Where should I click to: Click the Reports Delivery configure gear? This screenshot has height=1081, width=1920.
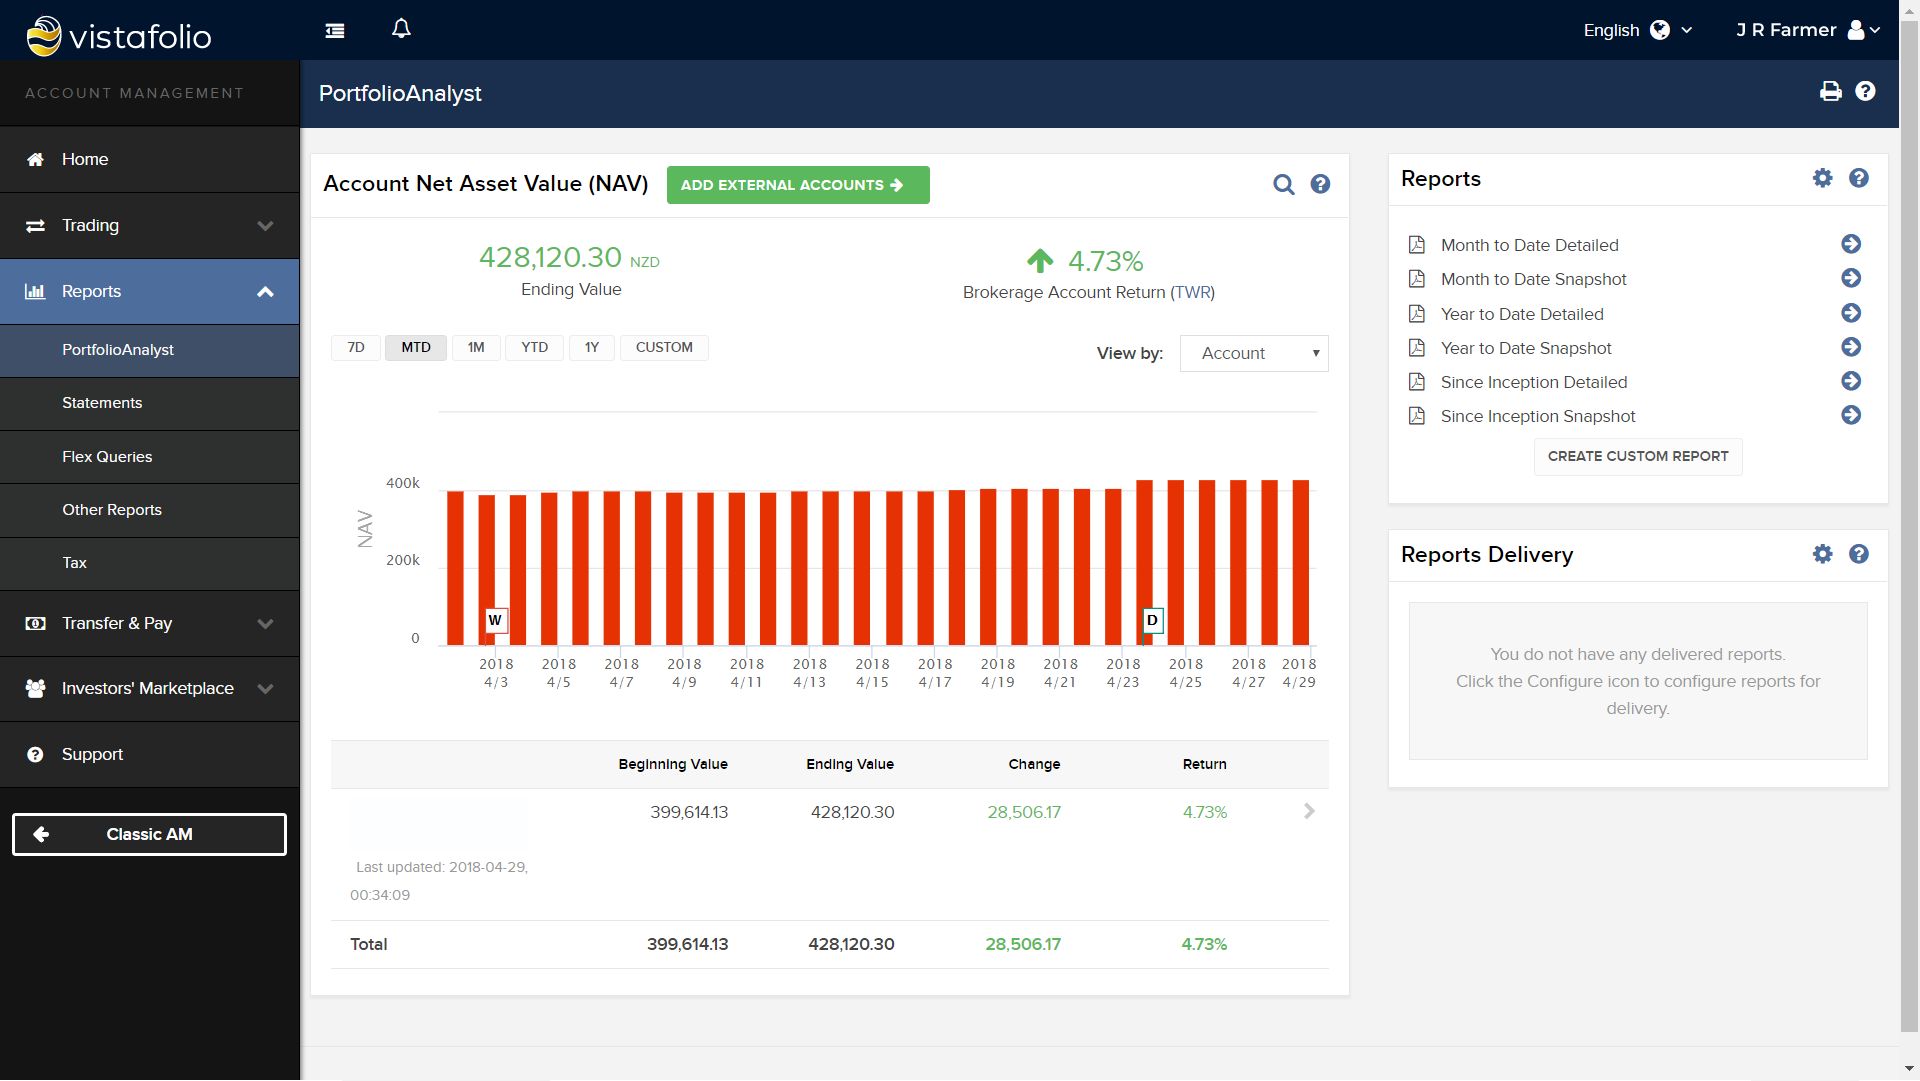pos(1822,554)
